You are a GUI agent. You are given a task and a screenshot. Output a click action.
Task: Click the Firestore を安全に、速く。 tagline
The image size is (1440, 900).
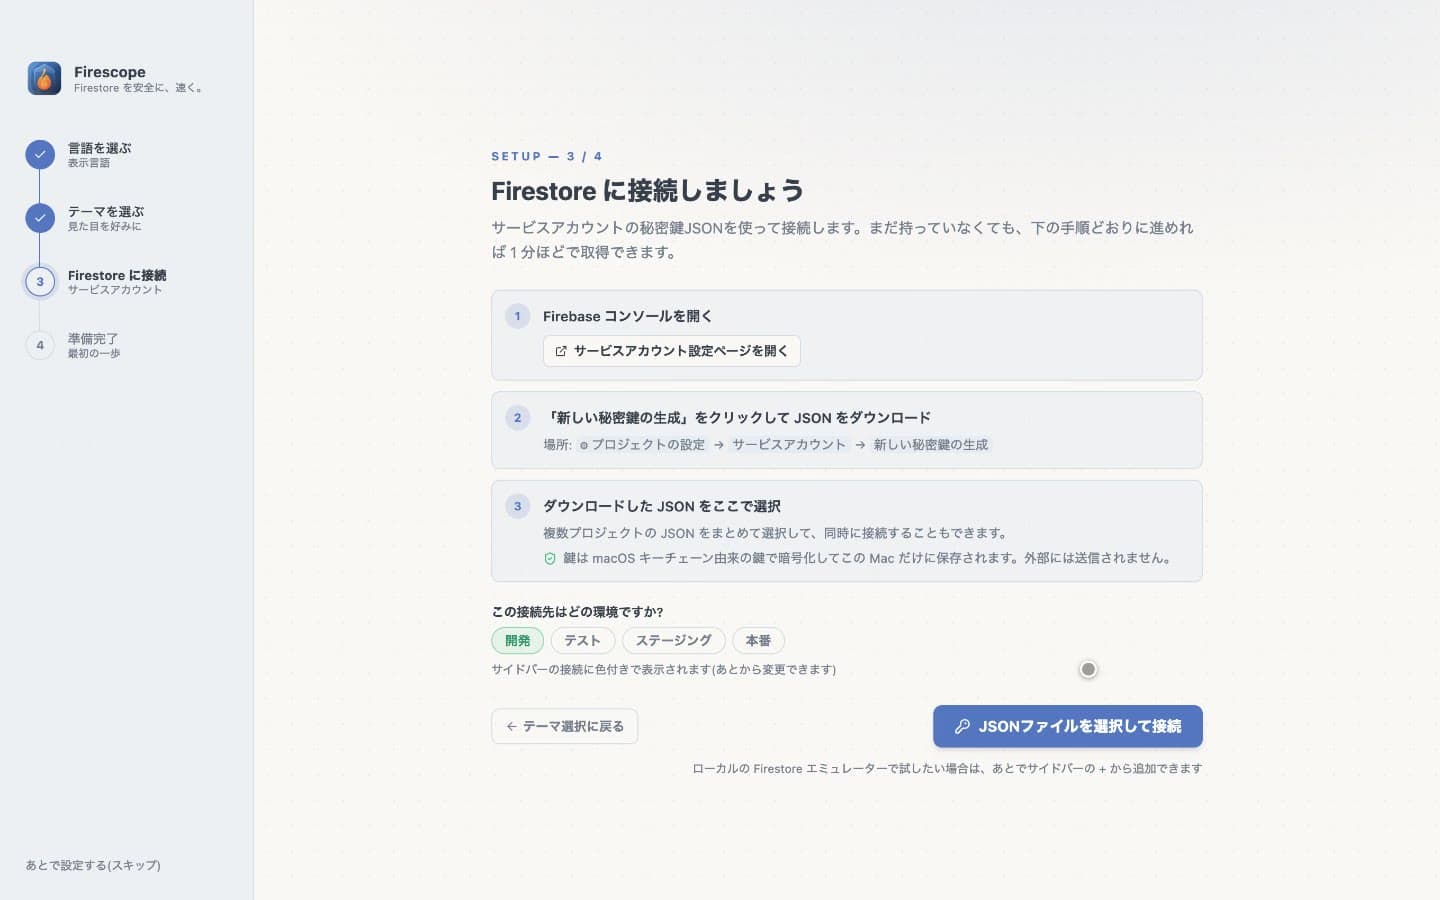[139, 88]
